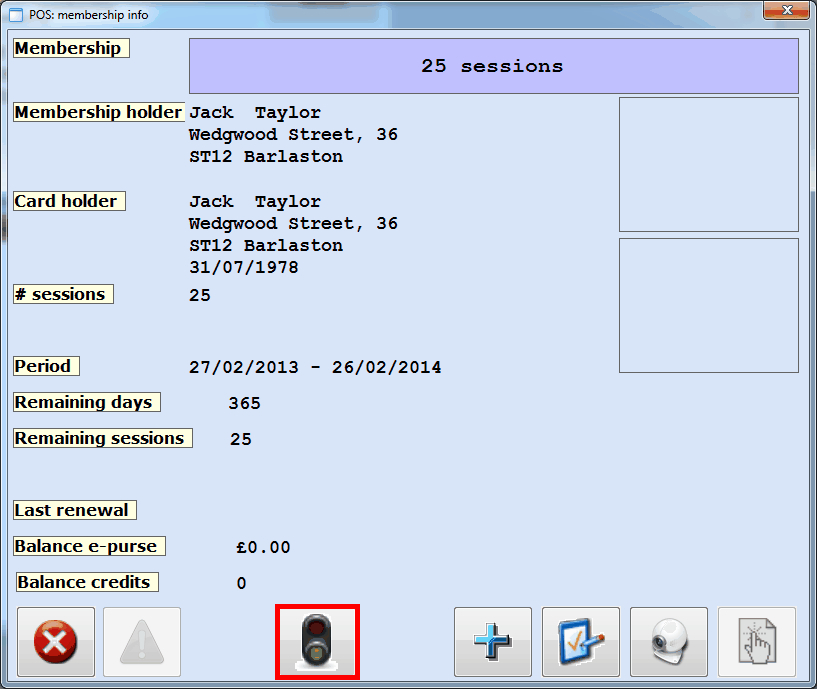Click the grayed document pointer button
Image resolution: width=817 pixels, height=689 pixels.
click(x=757, y=642)
